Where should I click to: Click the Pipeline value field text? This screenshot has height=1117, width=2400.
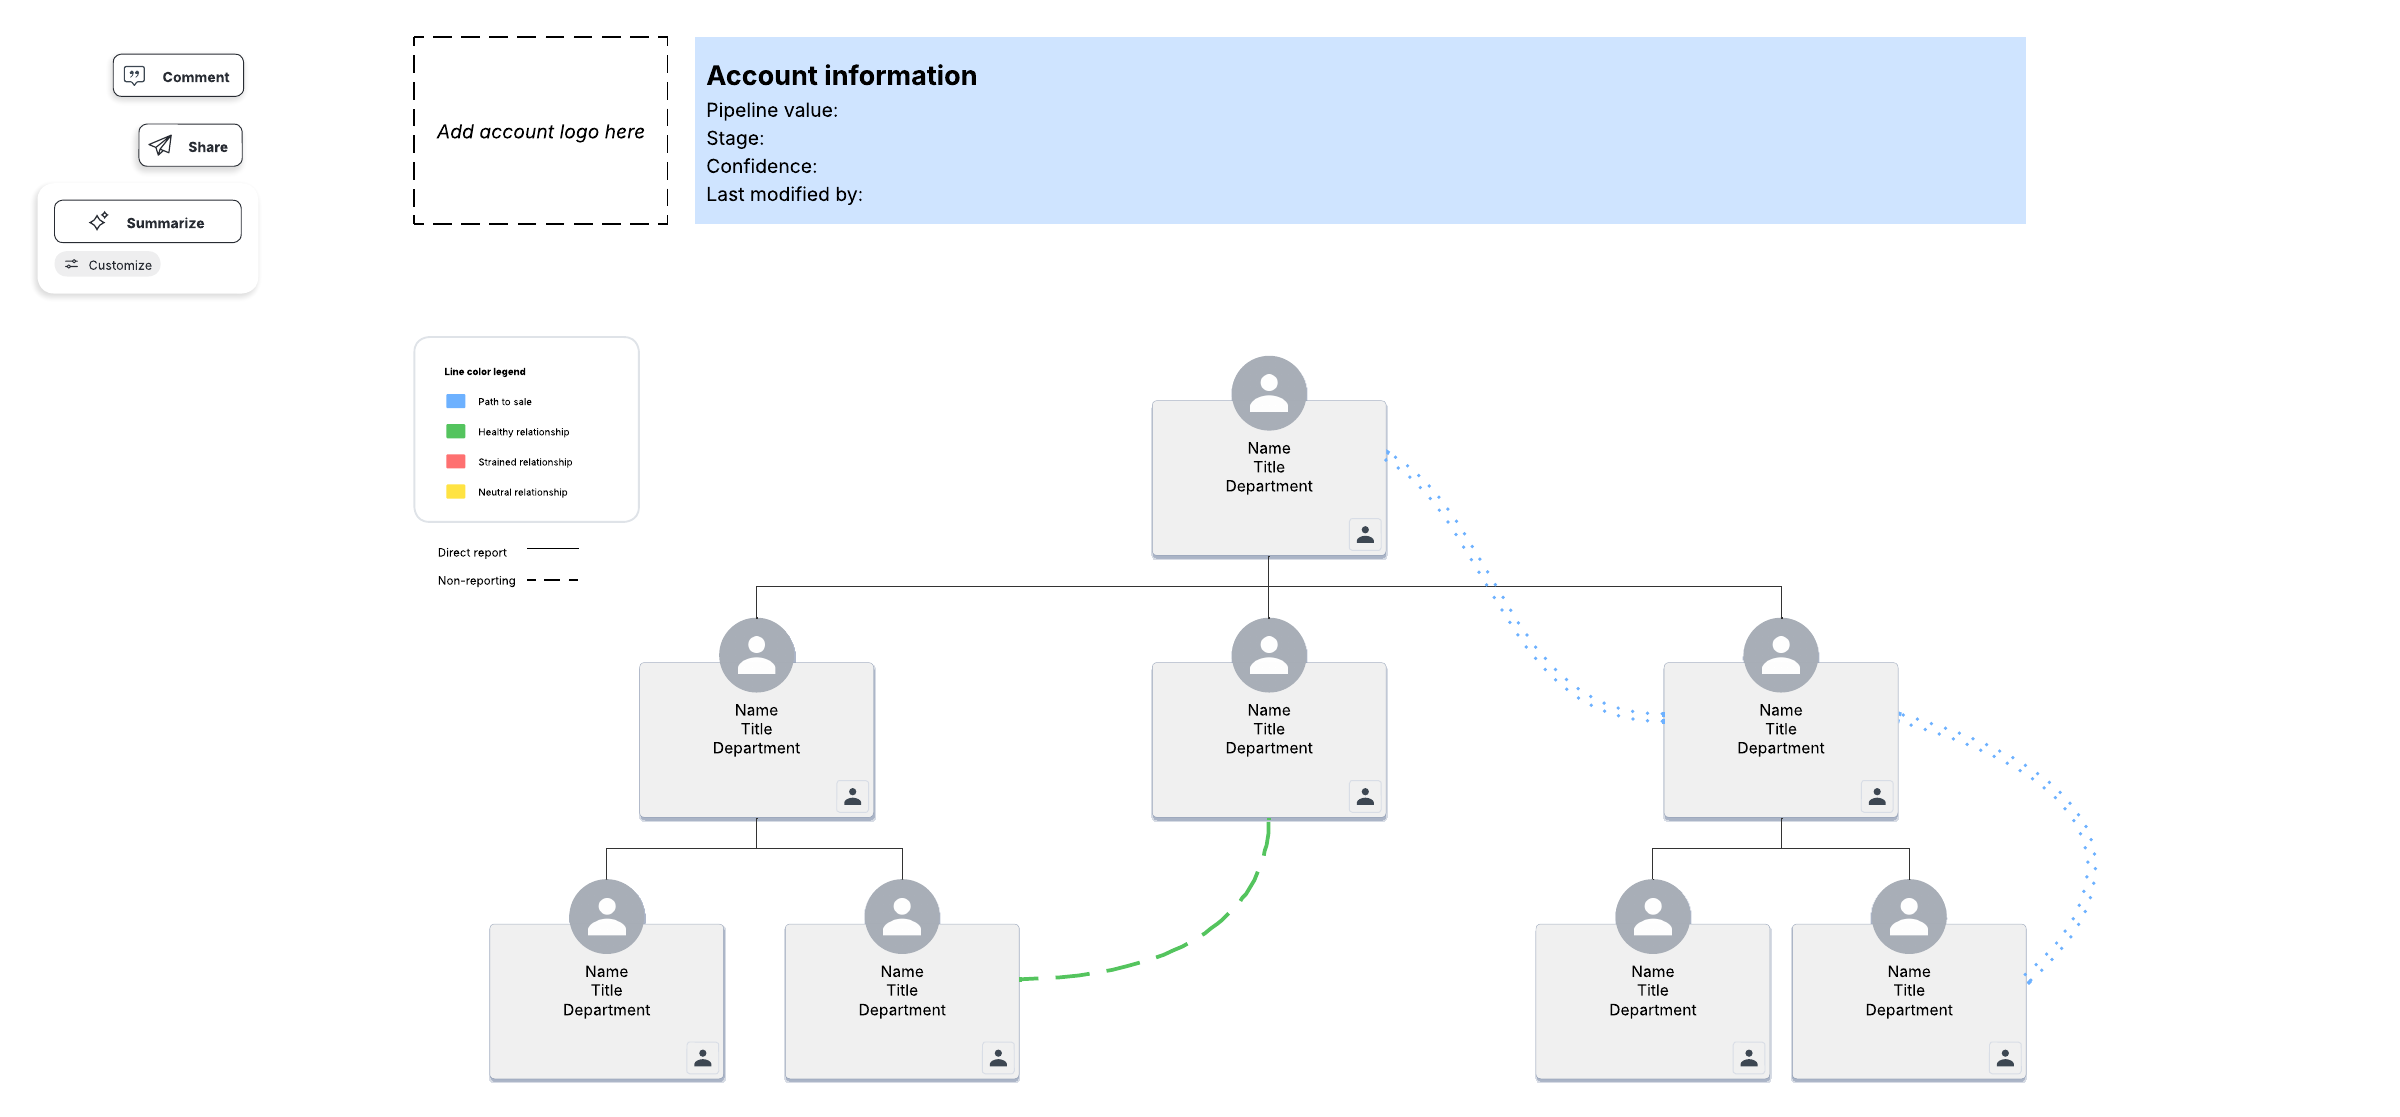point(772,110)
